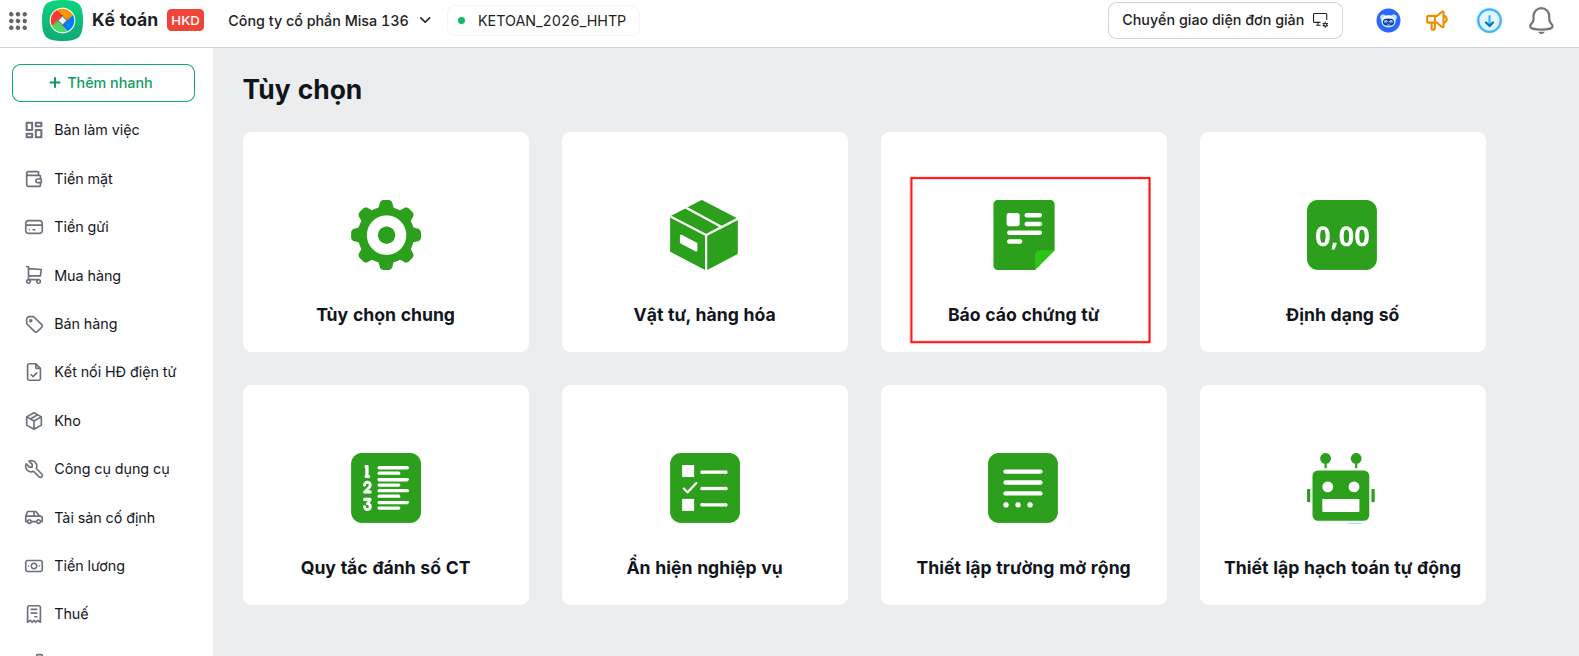
Task: Click the Tiền mặt wallet icon
Action: 34,178
